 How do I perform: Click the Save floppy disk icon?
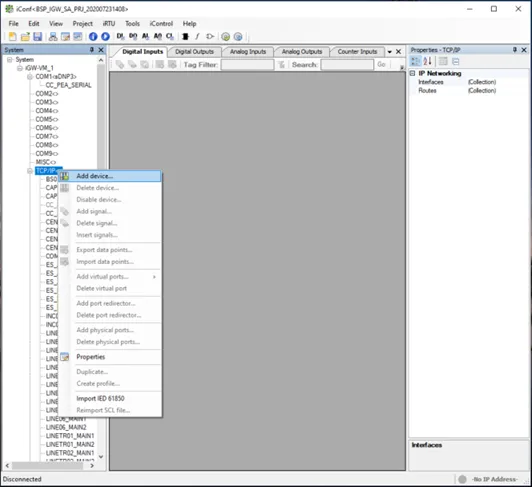point(37,36)
